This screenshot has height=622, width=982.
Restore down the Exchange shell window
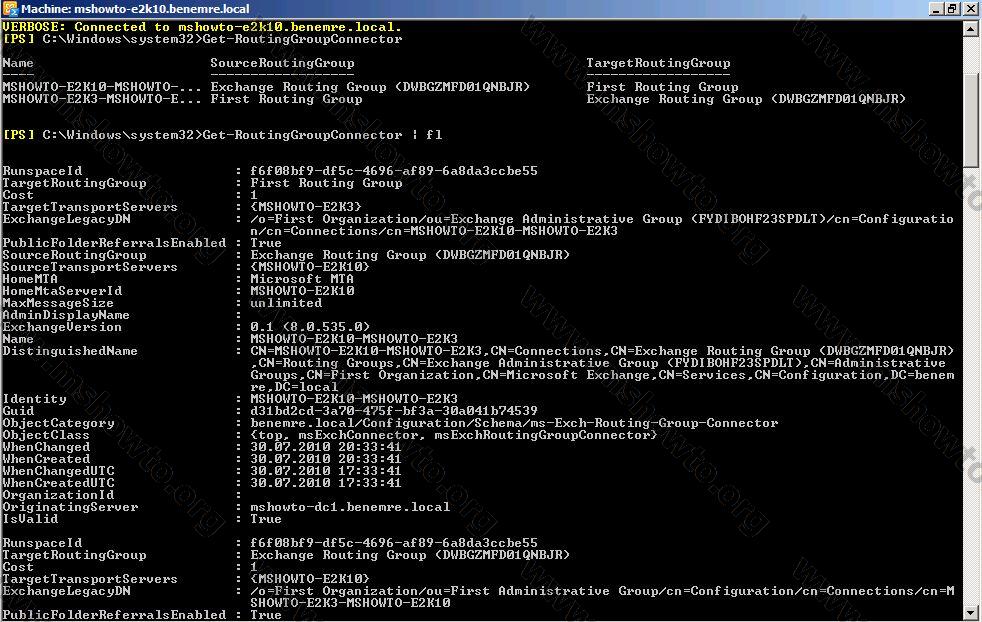point(952,9)
